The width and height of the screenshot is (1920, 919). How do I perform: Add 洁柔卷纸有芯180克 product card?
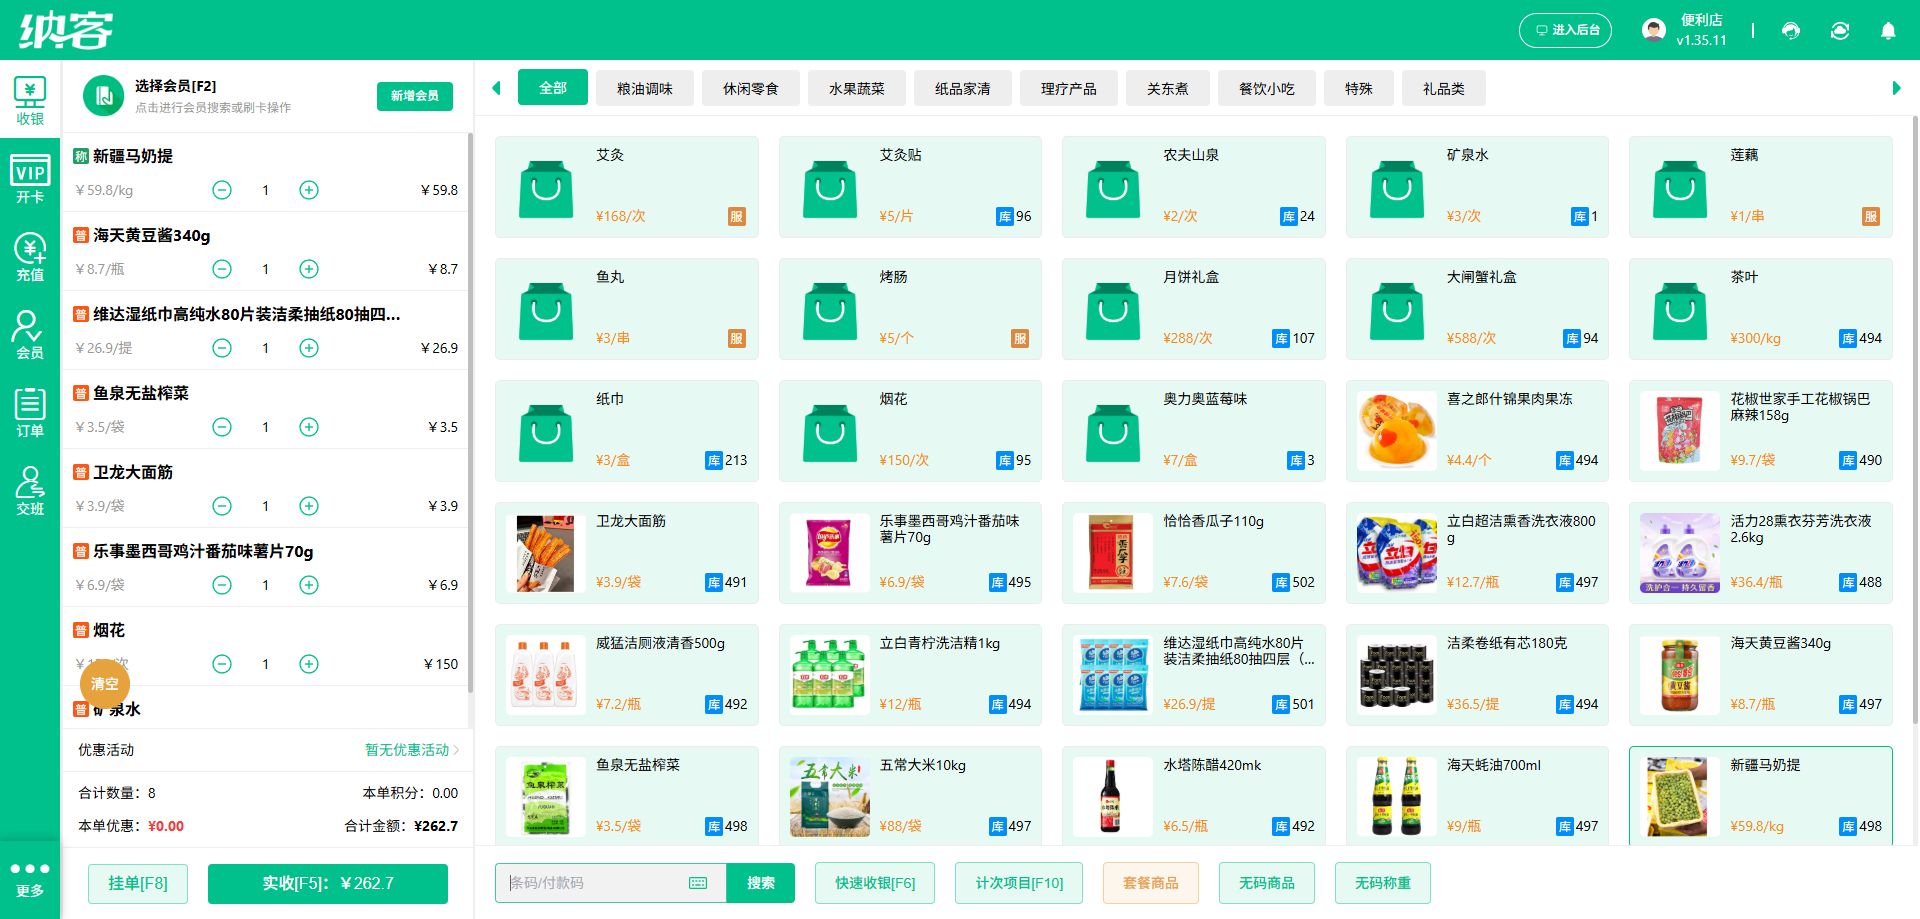pos(1477,675)
